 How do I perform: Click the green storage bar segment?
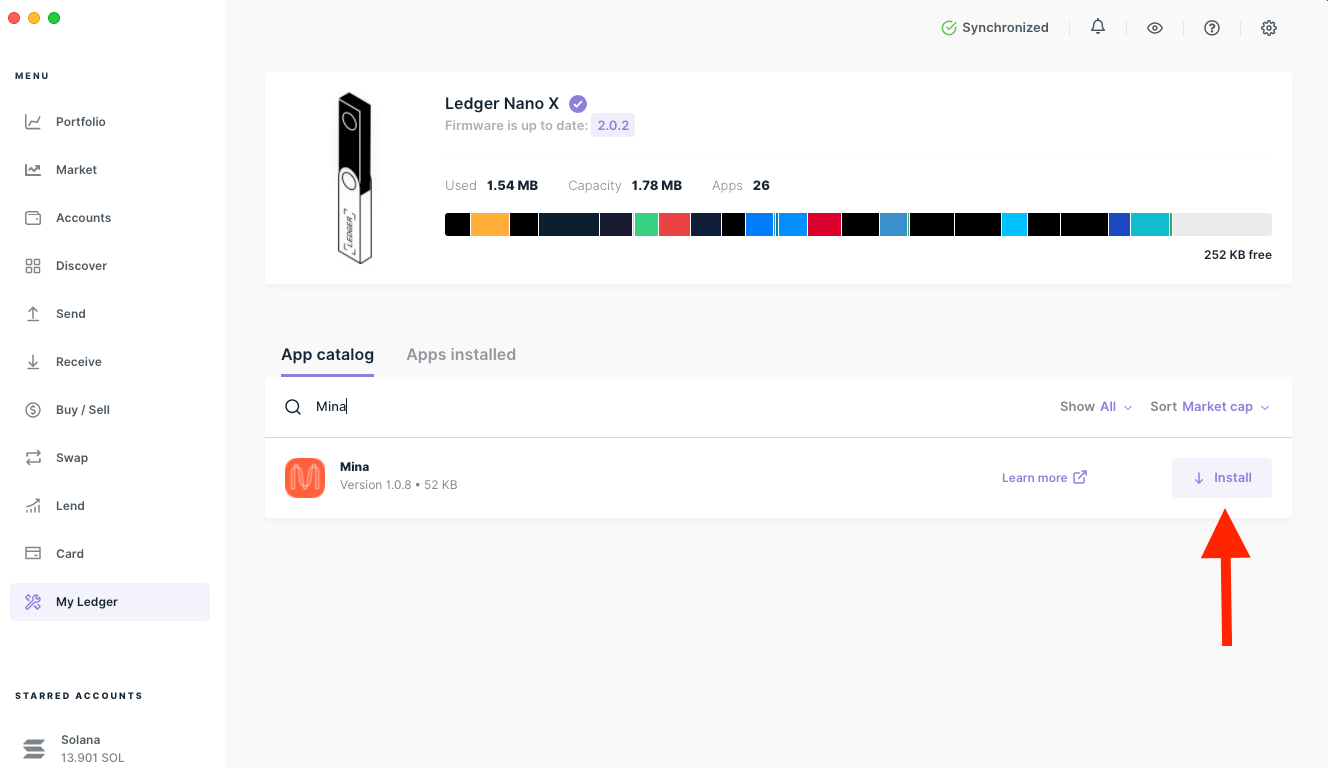[x=646, y=224]
